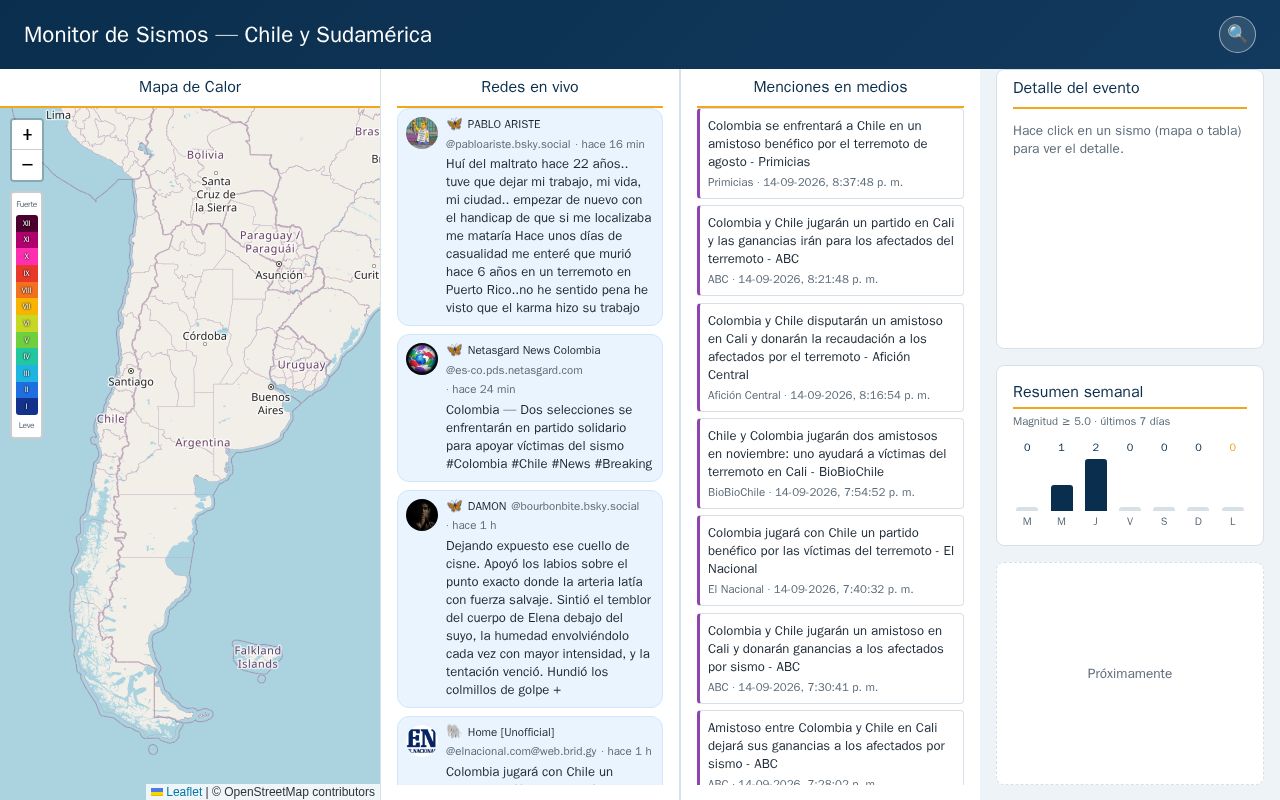The height and width of the screenshot is (800, 1280).
Task: Click the Argentina label on the map
Action: 203,442
